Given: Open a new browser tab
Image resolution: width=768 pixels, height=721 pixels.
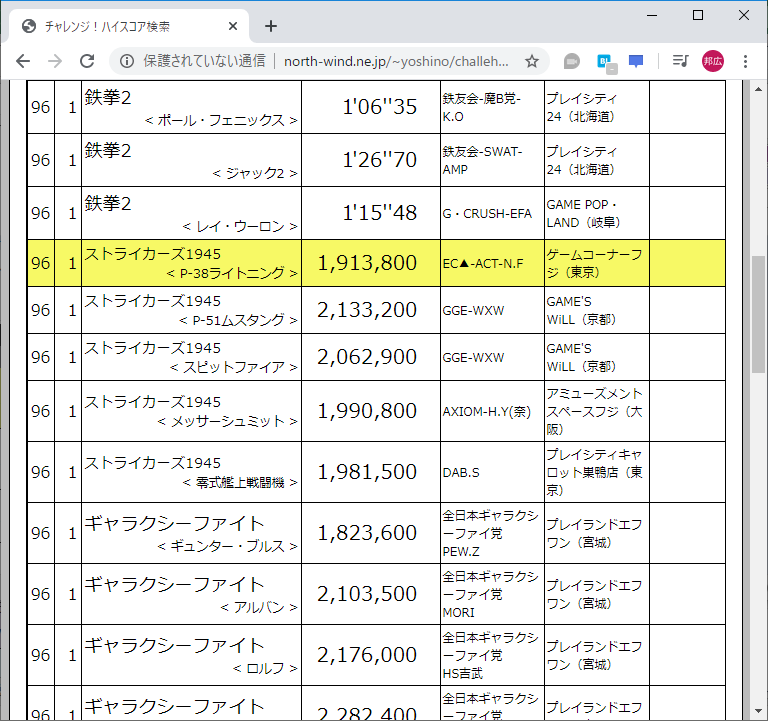Looking at the screenshot, I should click(x=271, y=26).
